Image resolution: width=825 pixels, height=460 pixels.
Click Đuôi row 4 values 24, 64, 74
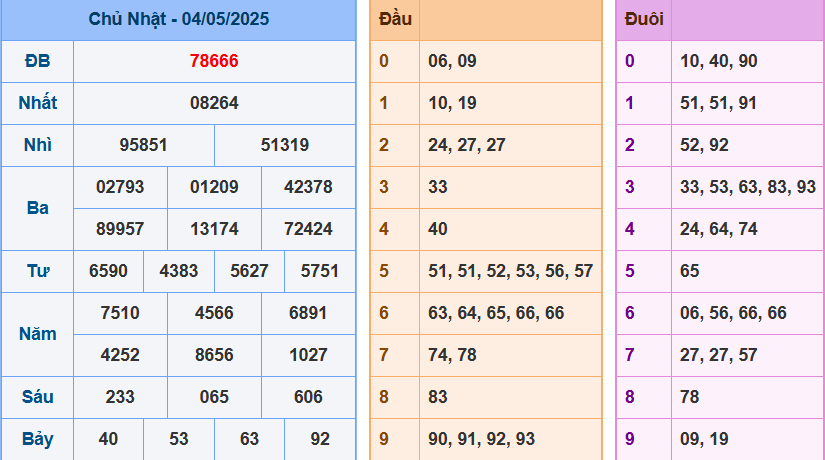tap(719, 229)
